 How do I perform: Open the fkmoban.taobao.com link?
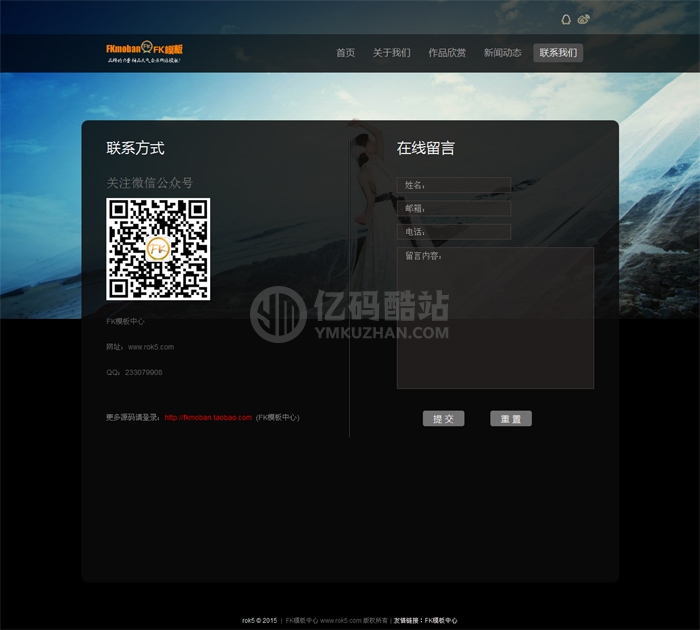pyautogui.click(x=208, y=417)
